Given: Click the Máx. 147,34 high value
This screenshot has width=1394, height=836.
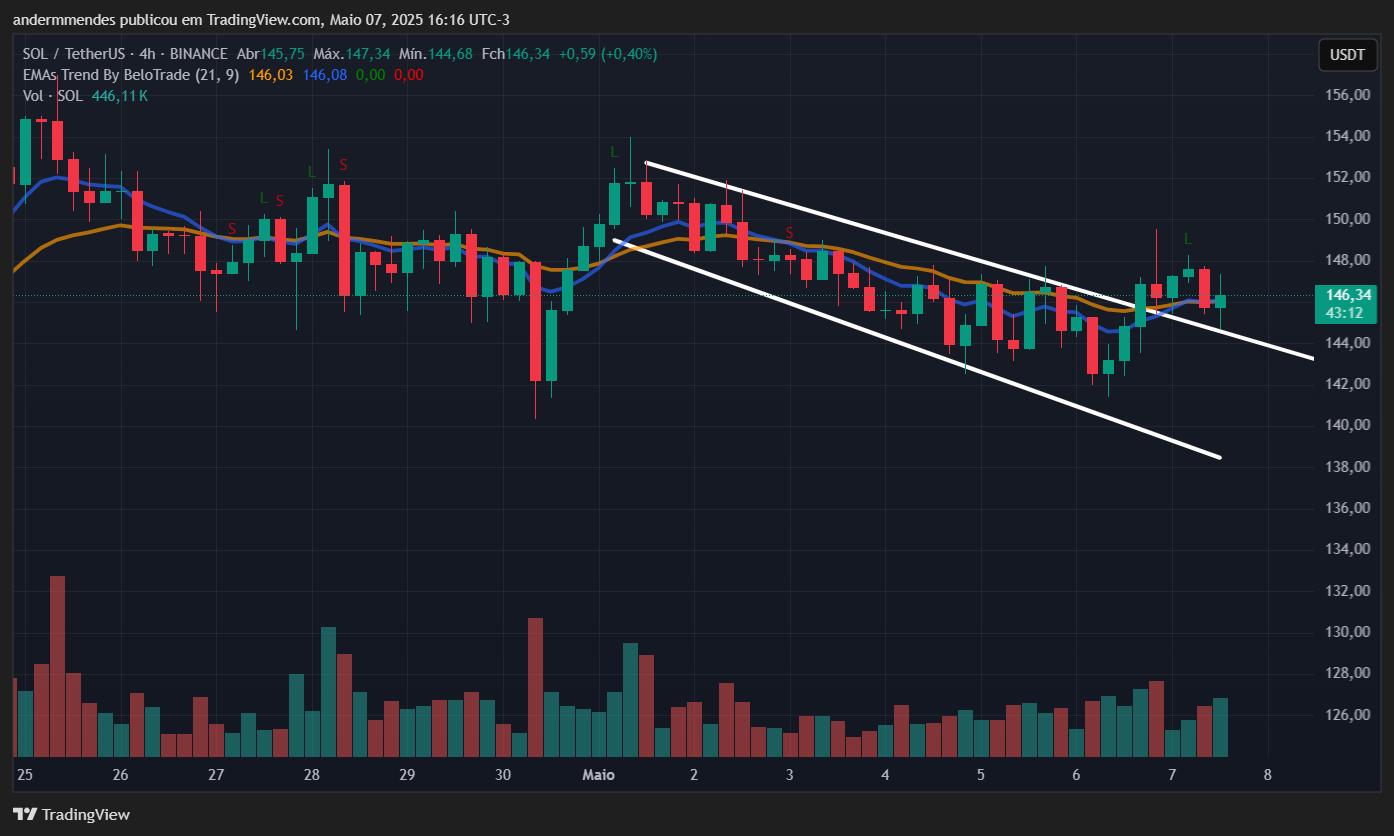Looking at the screenshot, I should pos(368,54).
